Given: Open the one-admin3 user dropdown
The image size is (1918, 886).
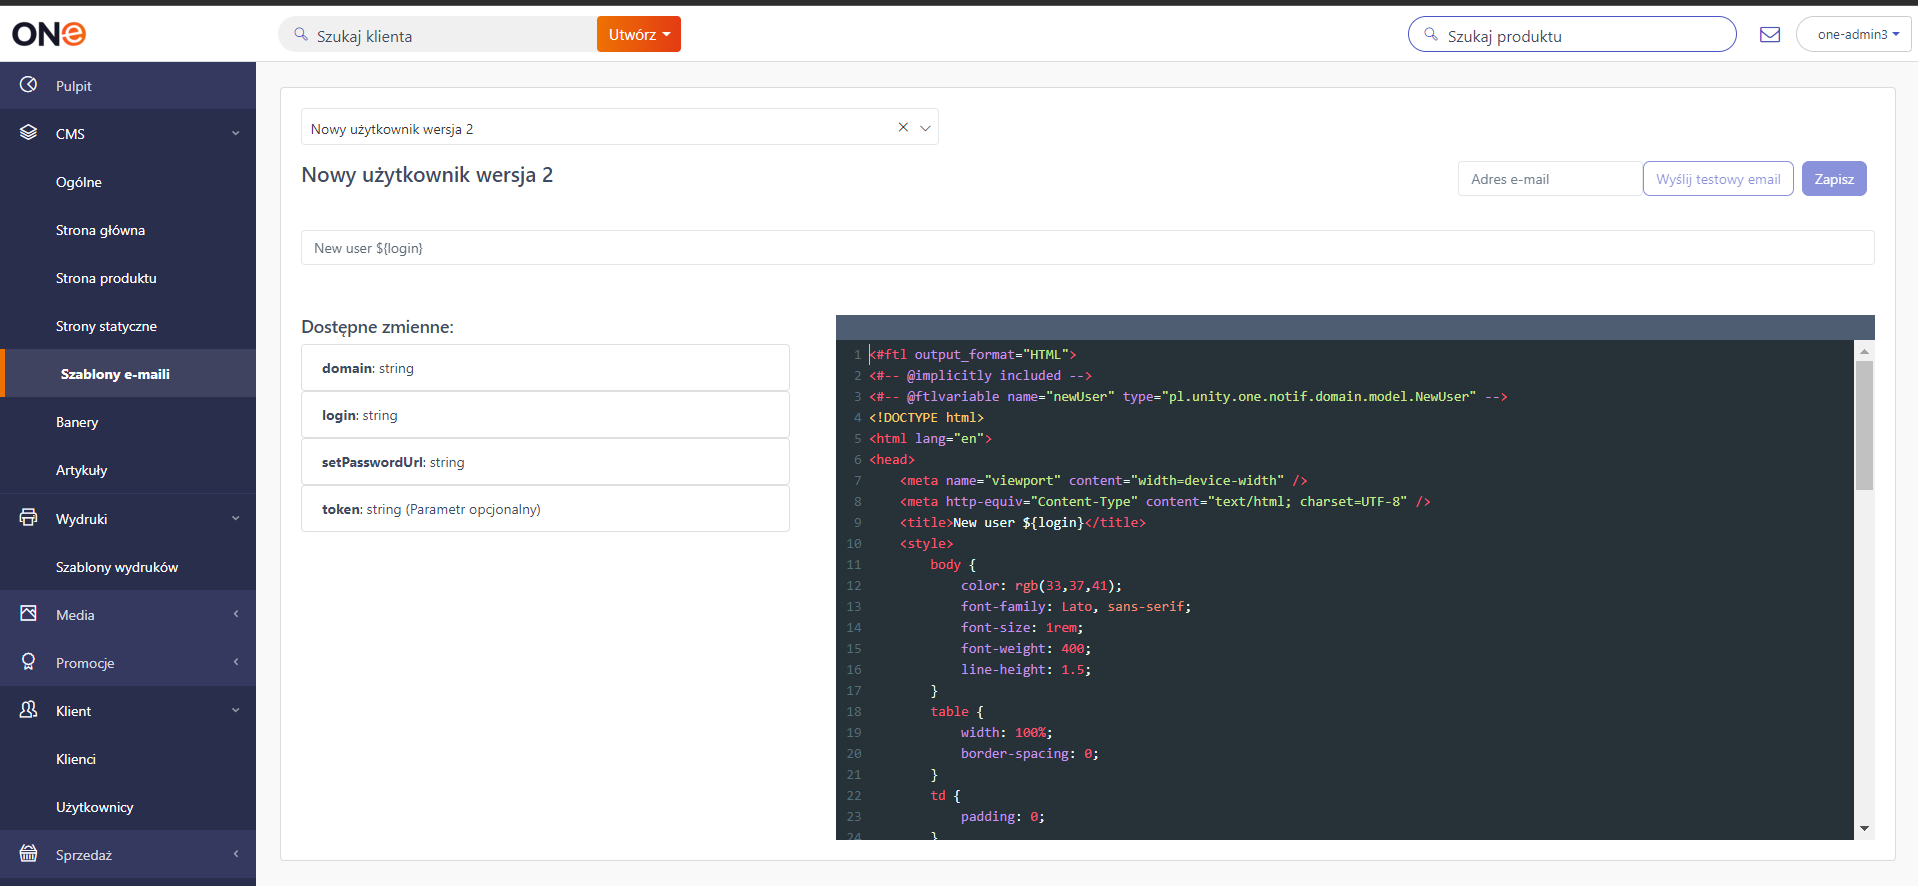Looking at the screenshot, I should (1854, 34).
